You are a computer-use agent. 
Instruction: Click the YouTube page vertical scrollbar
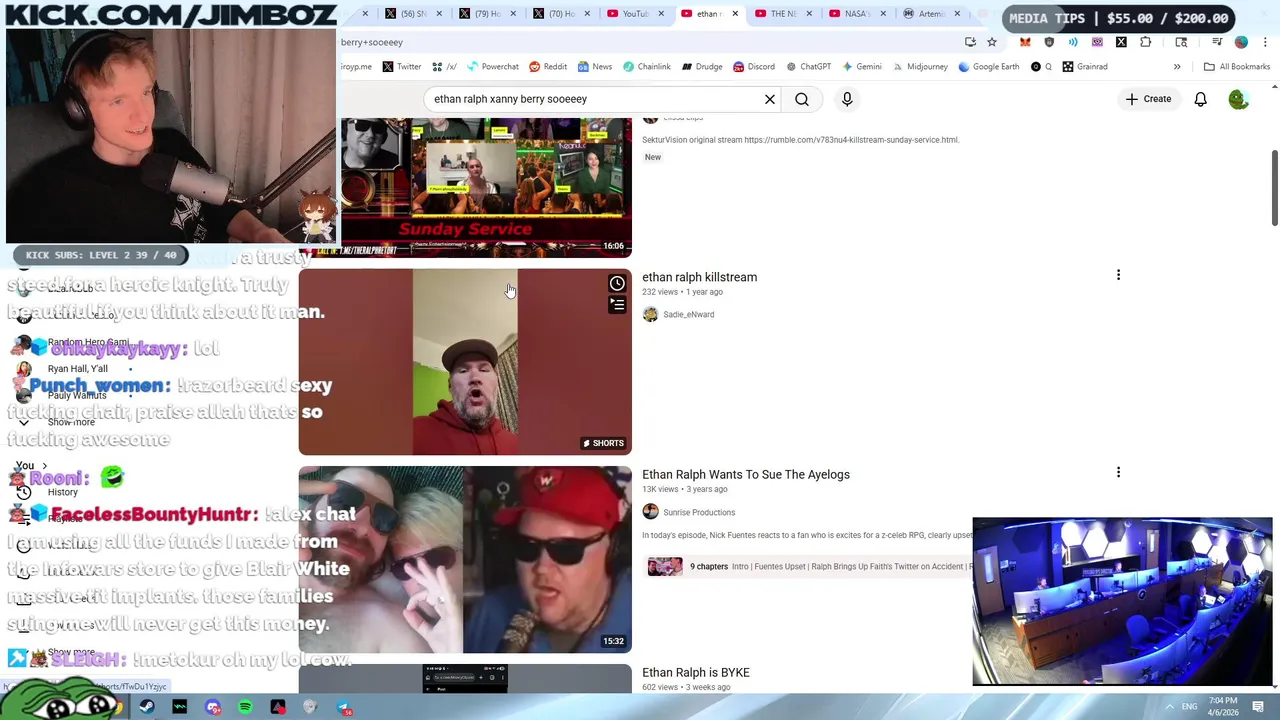(1274, 188)
